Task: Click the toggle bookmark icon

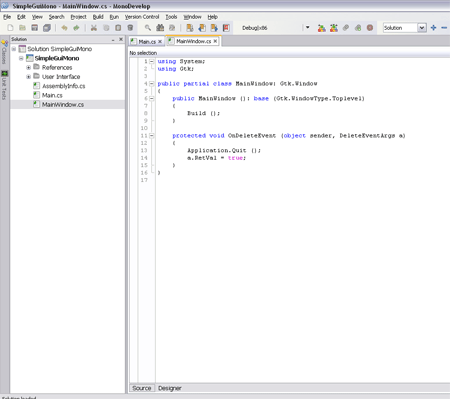Action: click(x=190, y=28)
